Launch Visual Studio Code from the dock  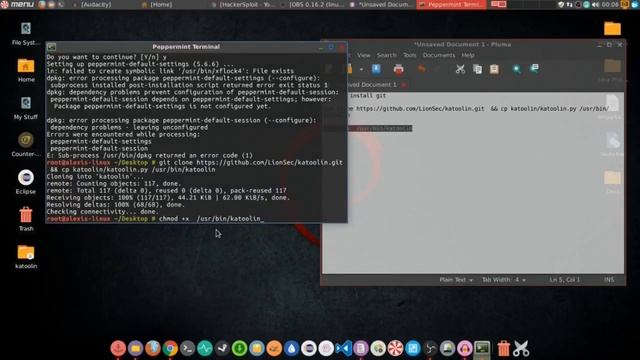343,348
